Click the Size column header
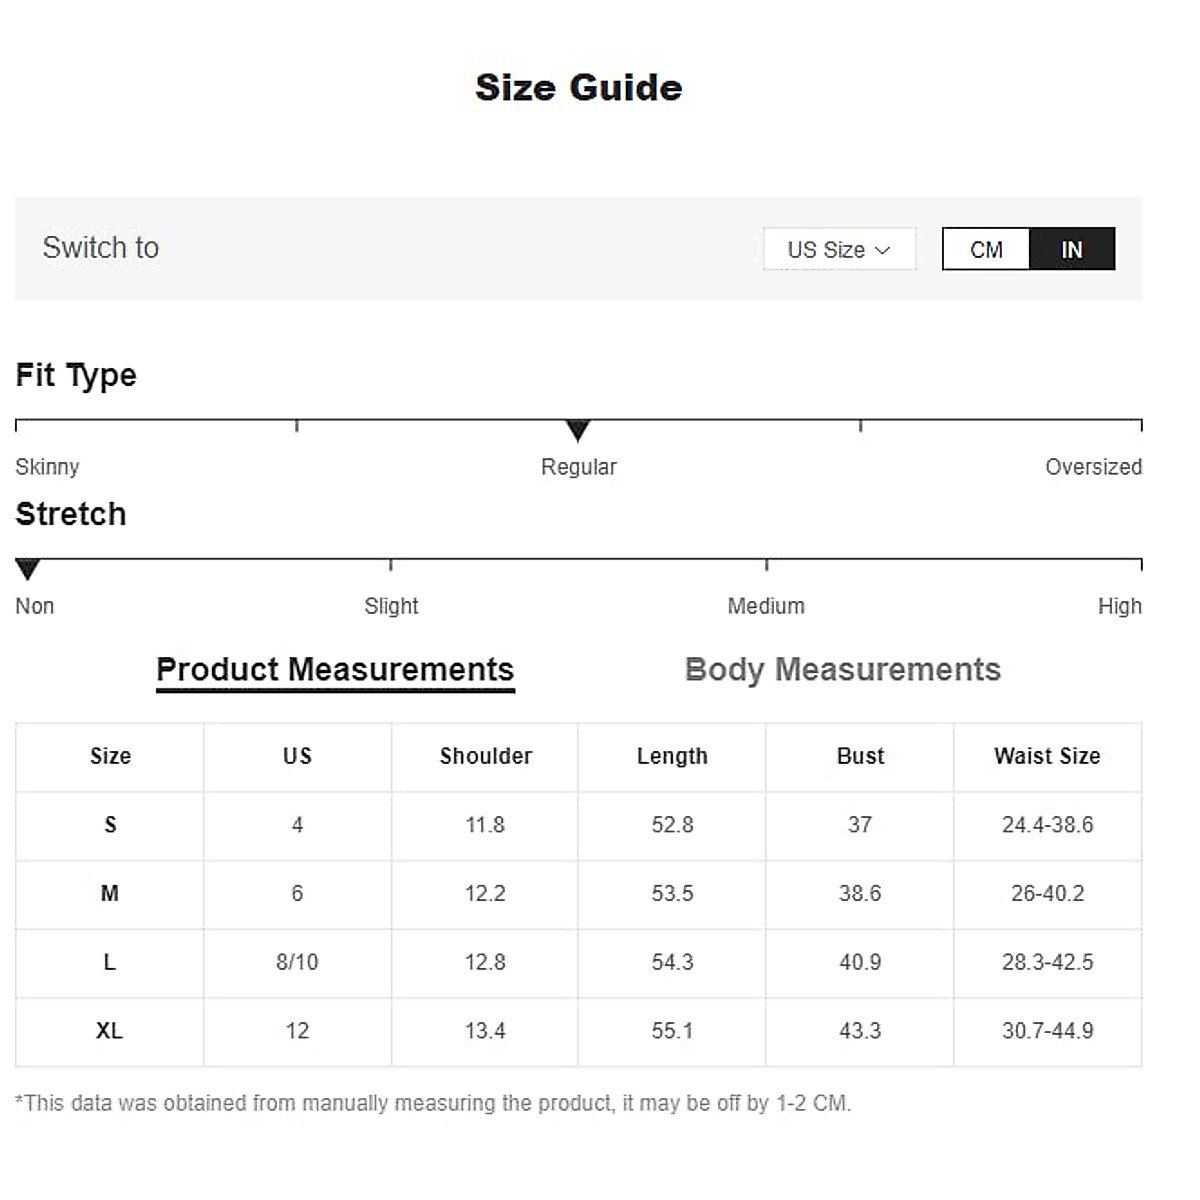This screenshot has height=1200, width=1200. [110, 757]
